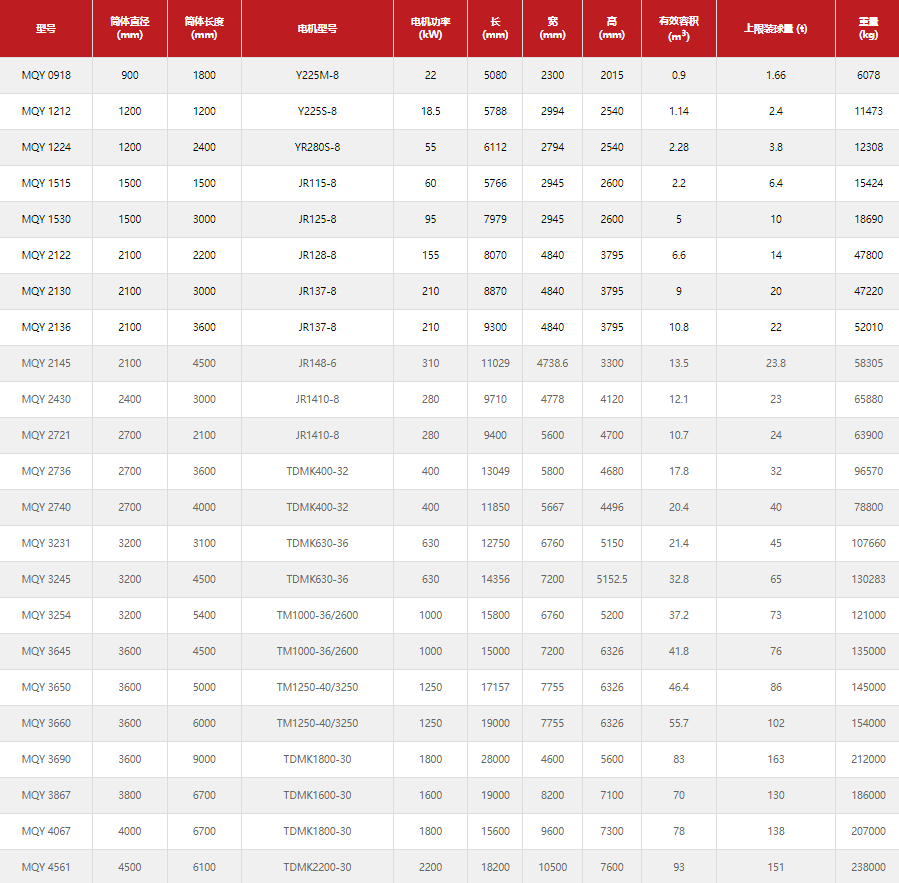Select the JR148-6 motor cell
Screen dimensions: 899x883
[317, 363]
